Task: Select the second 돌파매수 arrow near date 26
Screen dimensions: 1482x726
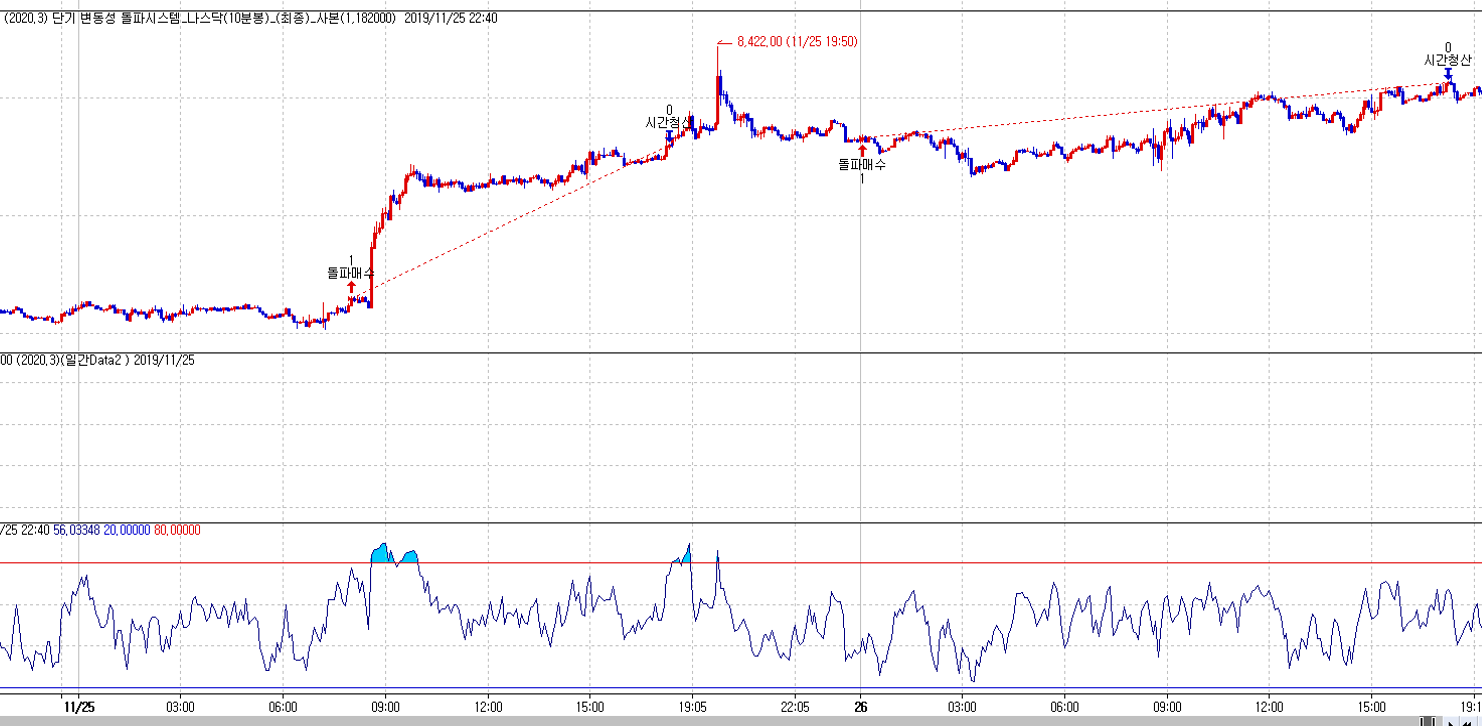Action: pyautogui.click(x=862, y=150)
